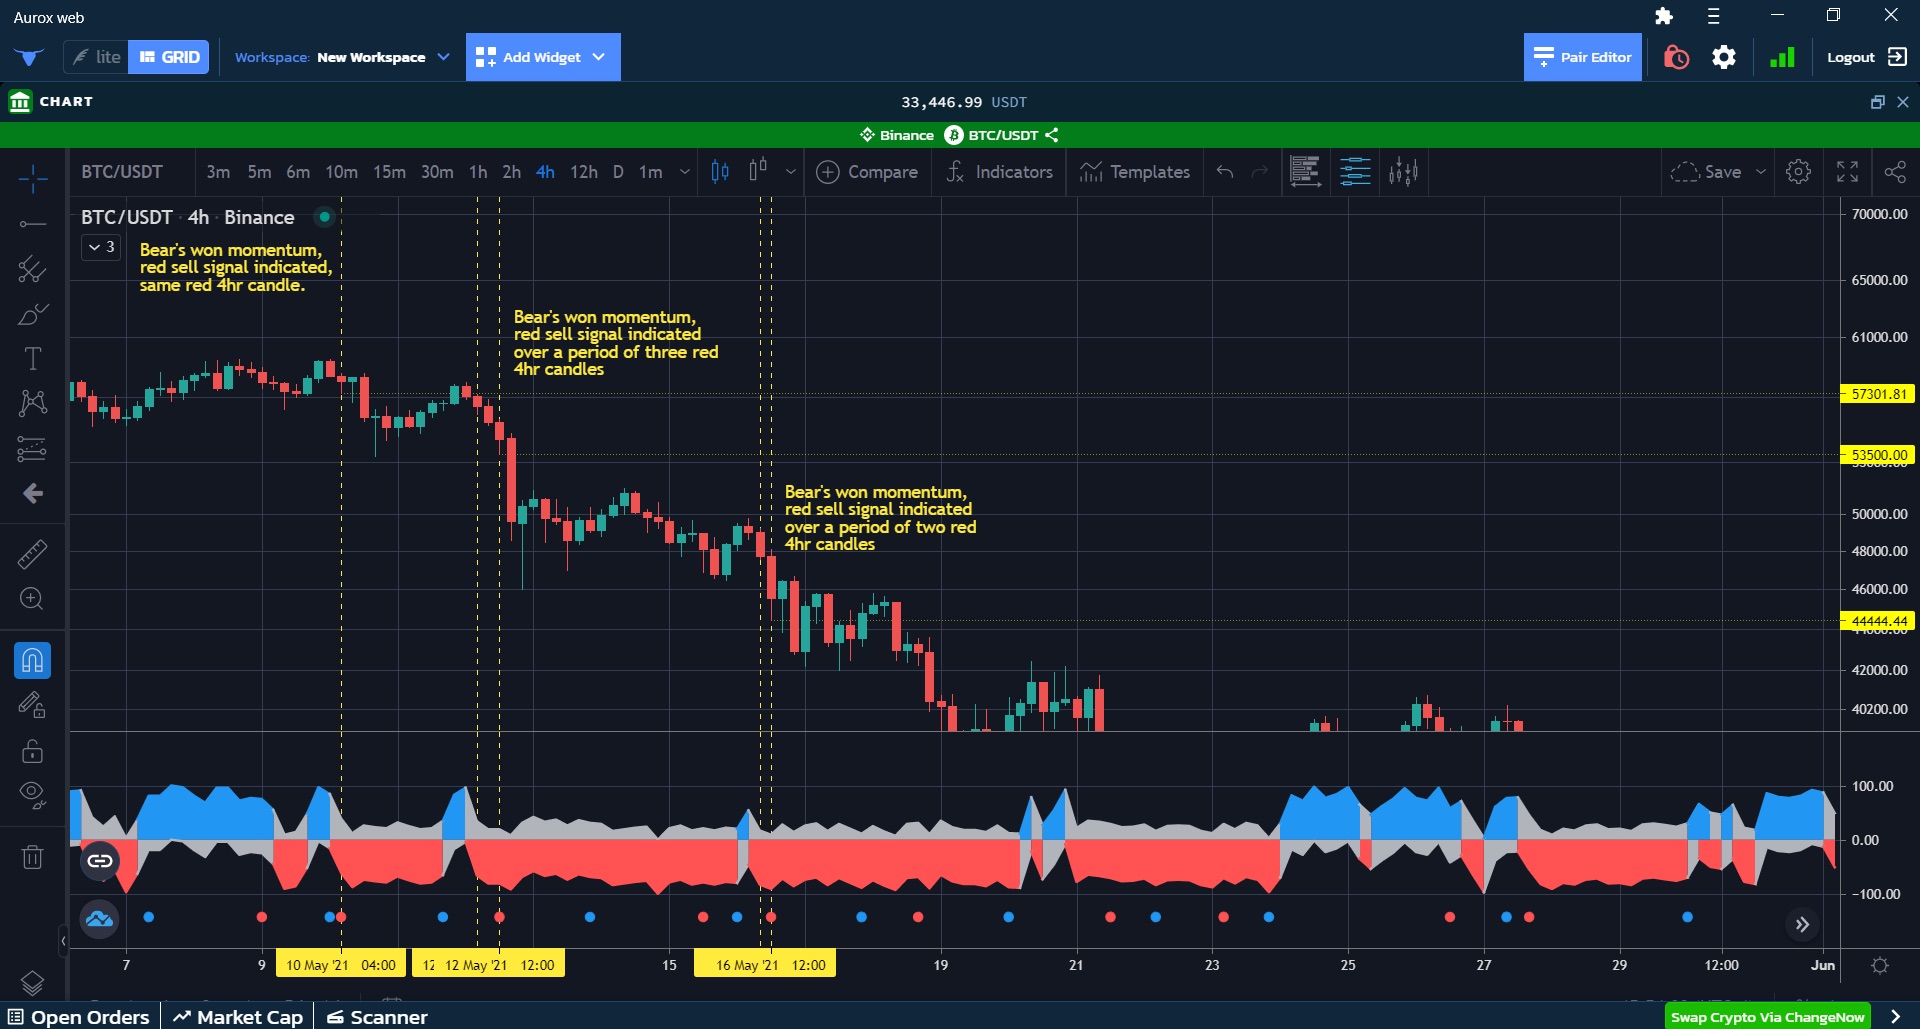Switch to the 1h timeframe
Viewport: 1920px width, 1029px height.
tap(478, 172)
